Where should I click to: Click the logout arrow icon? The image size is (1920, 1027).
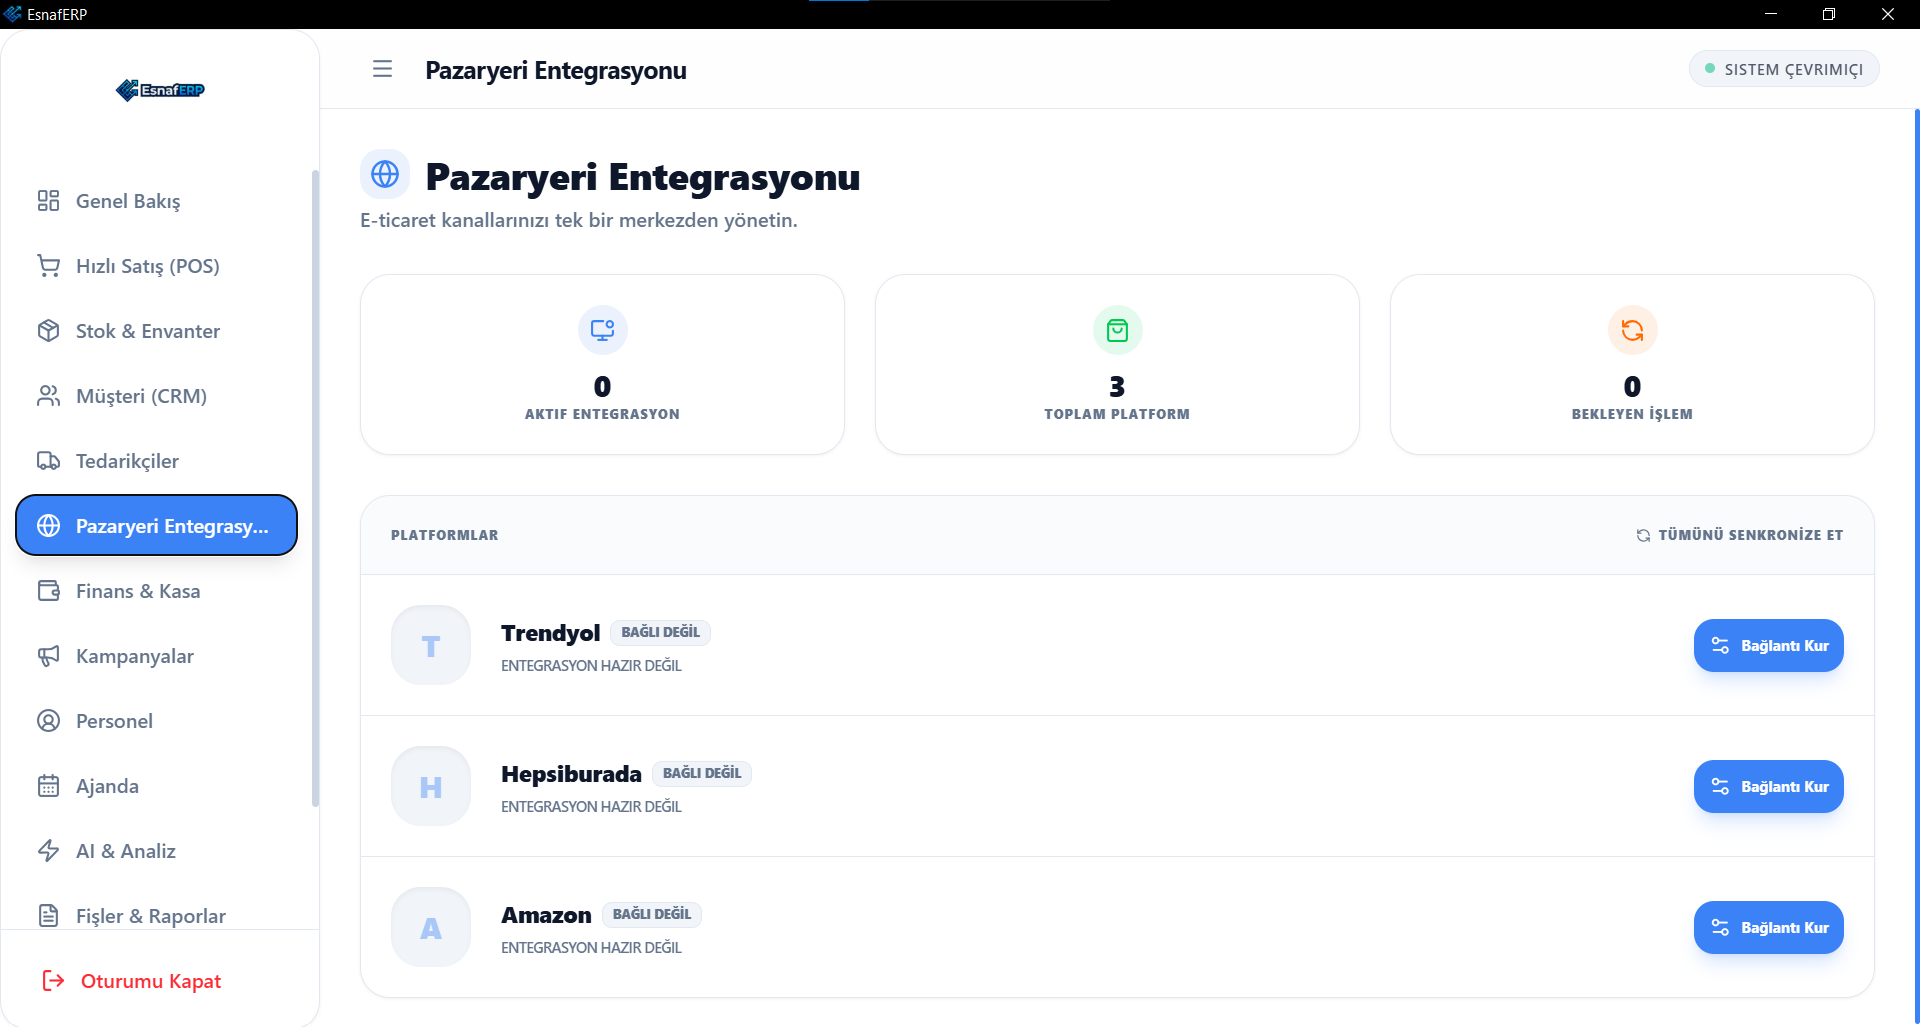(x=53, y=981)
